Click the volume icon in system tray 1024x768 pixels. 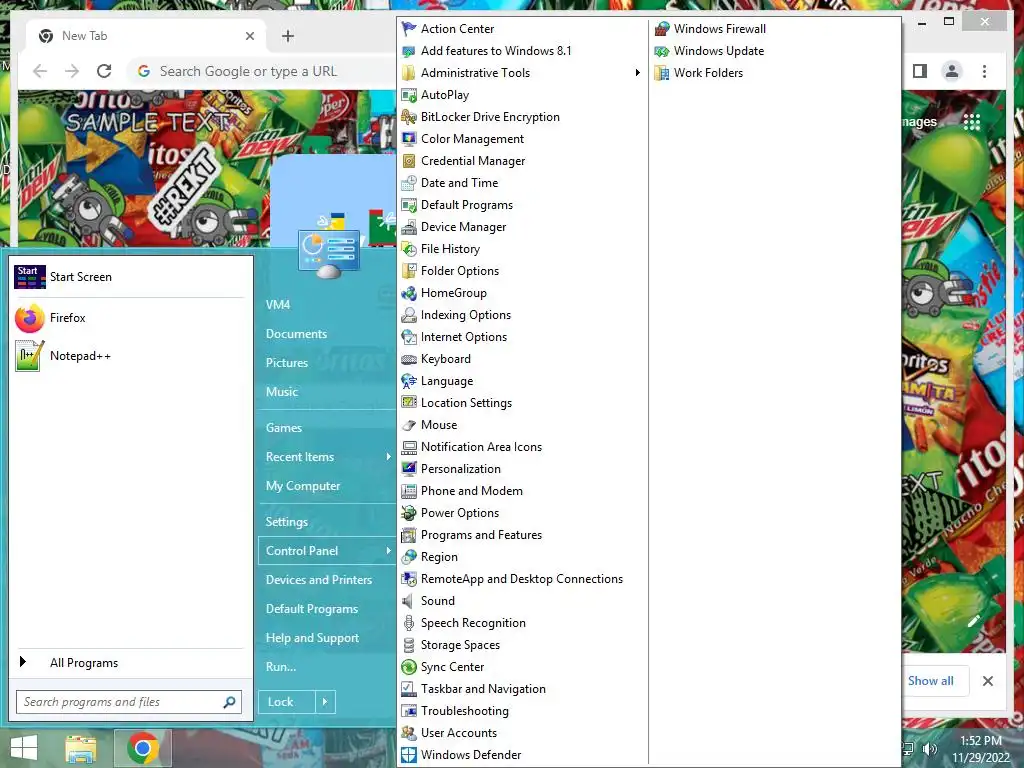pos(930,749)
